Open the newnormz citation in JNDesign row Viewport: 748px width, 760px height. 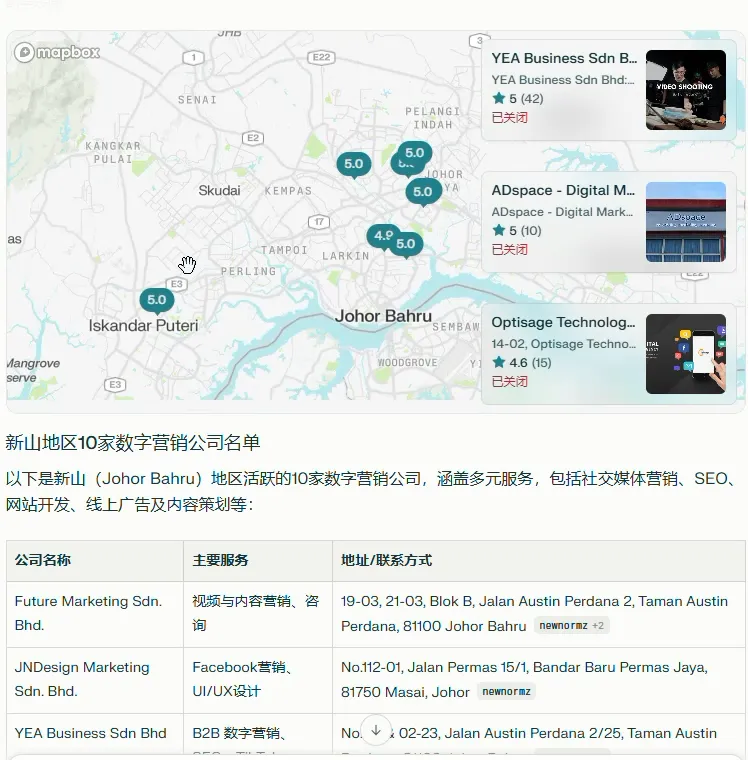[506, 692]
